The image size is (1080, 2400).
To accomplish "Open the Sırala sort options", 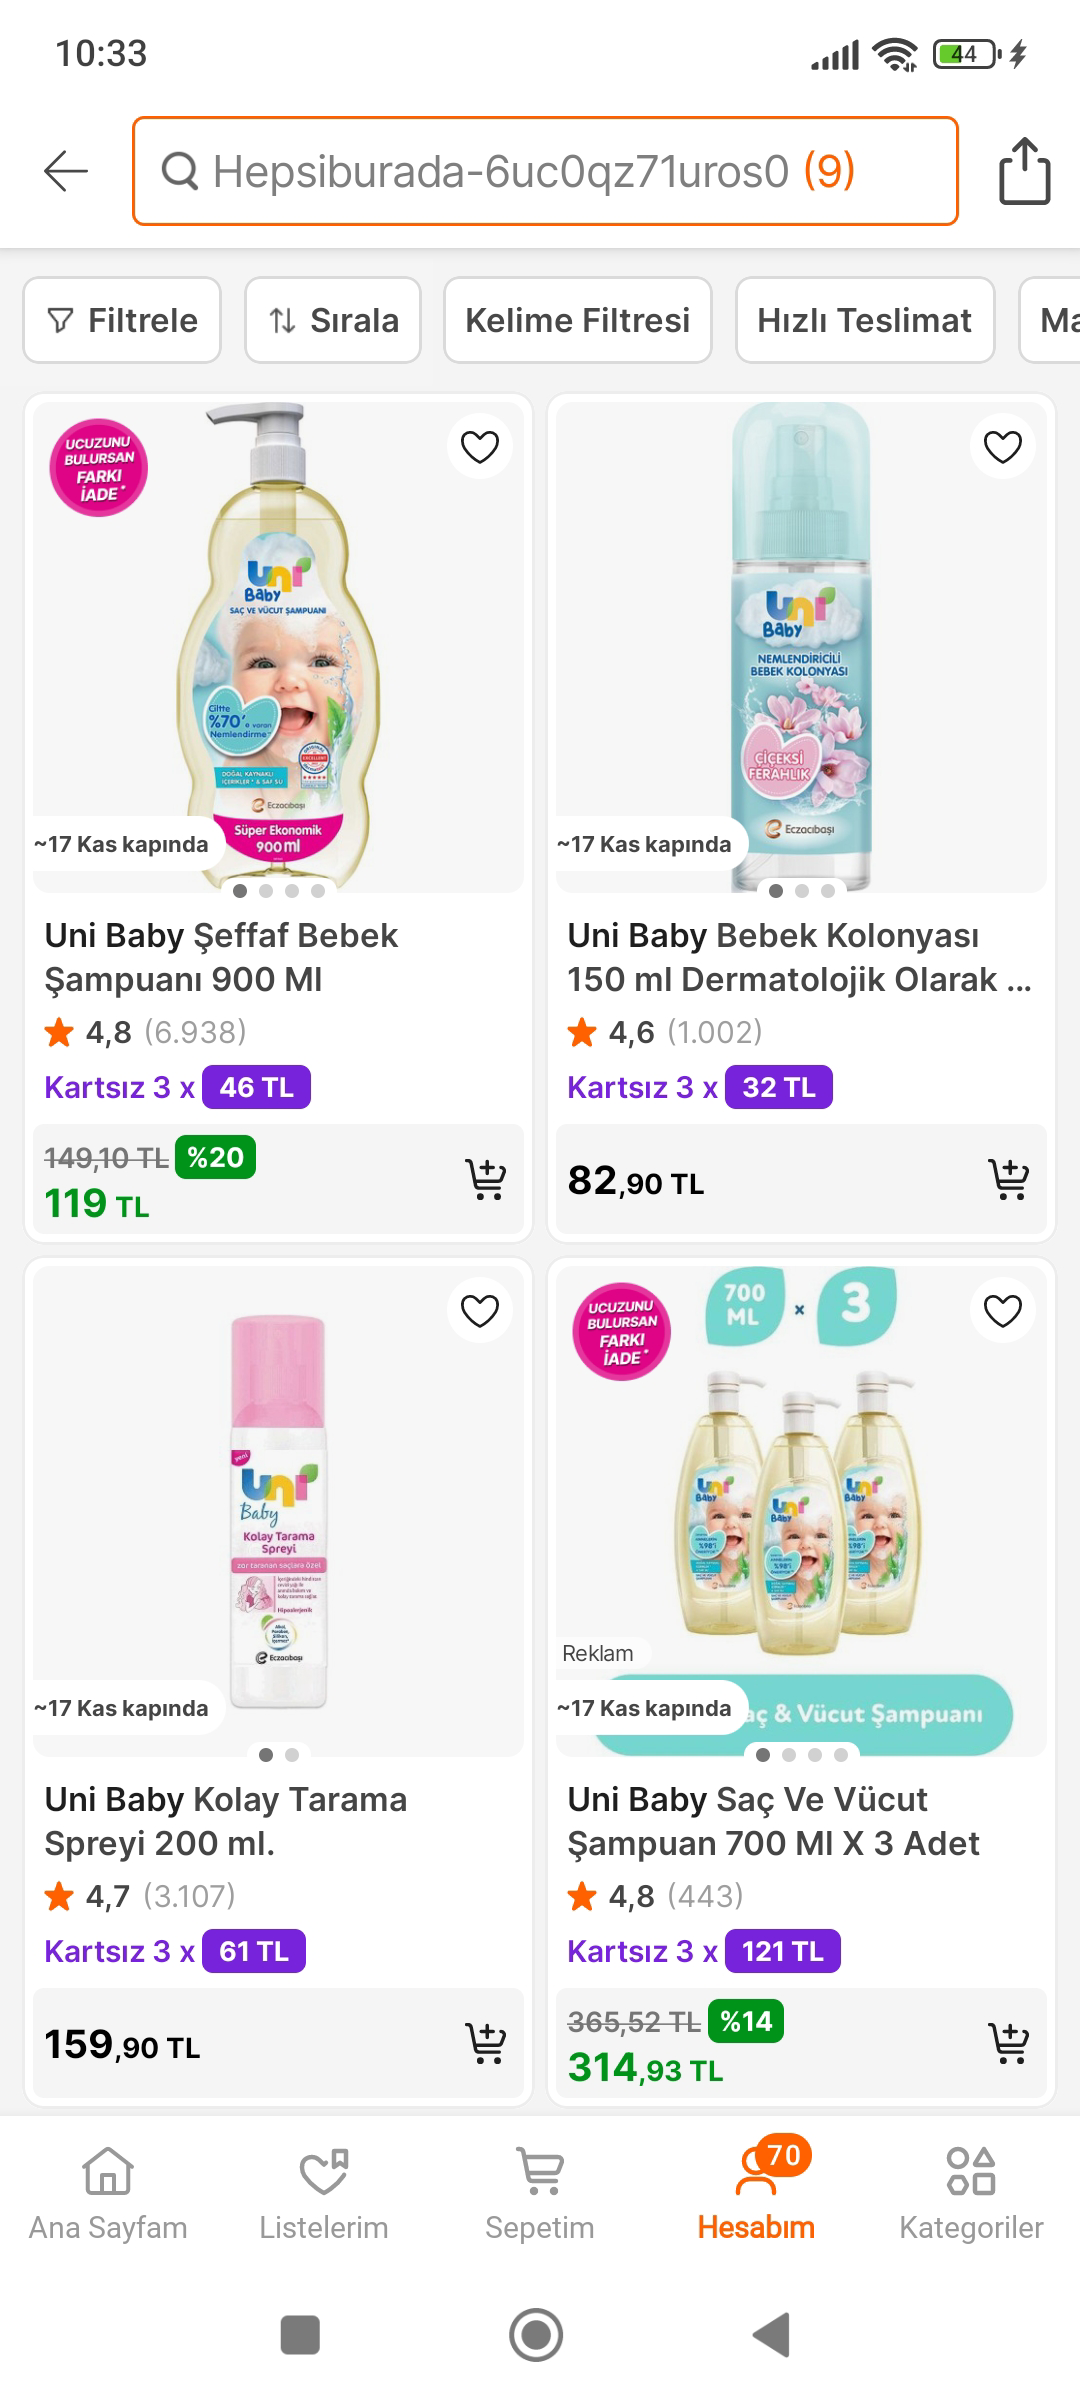I will [333, 320].
